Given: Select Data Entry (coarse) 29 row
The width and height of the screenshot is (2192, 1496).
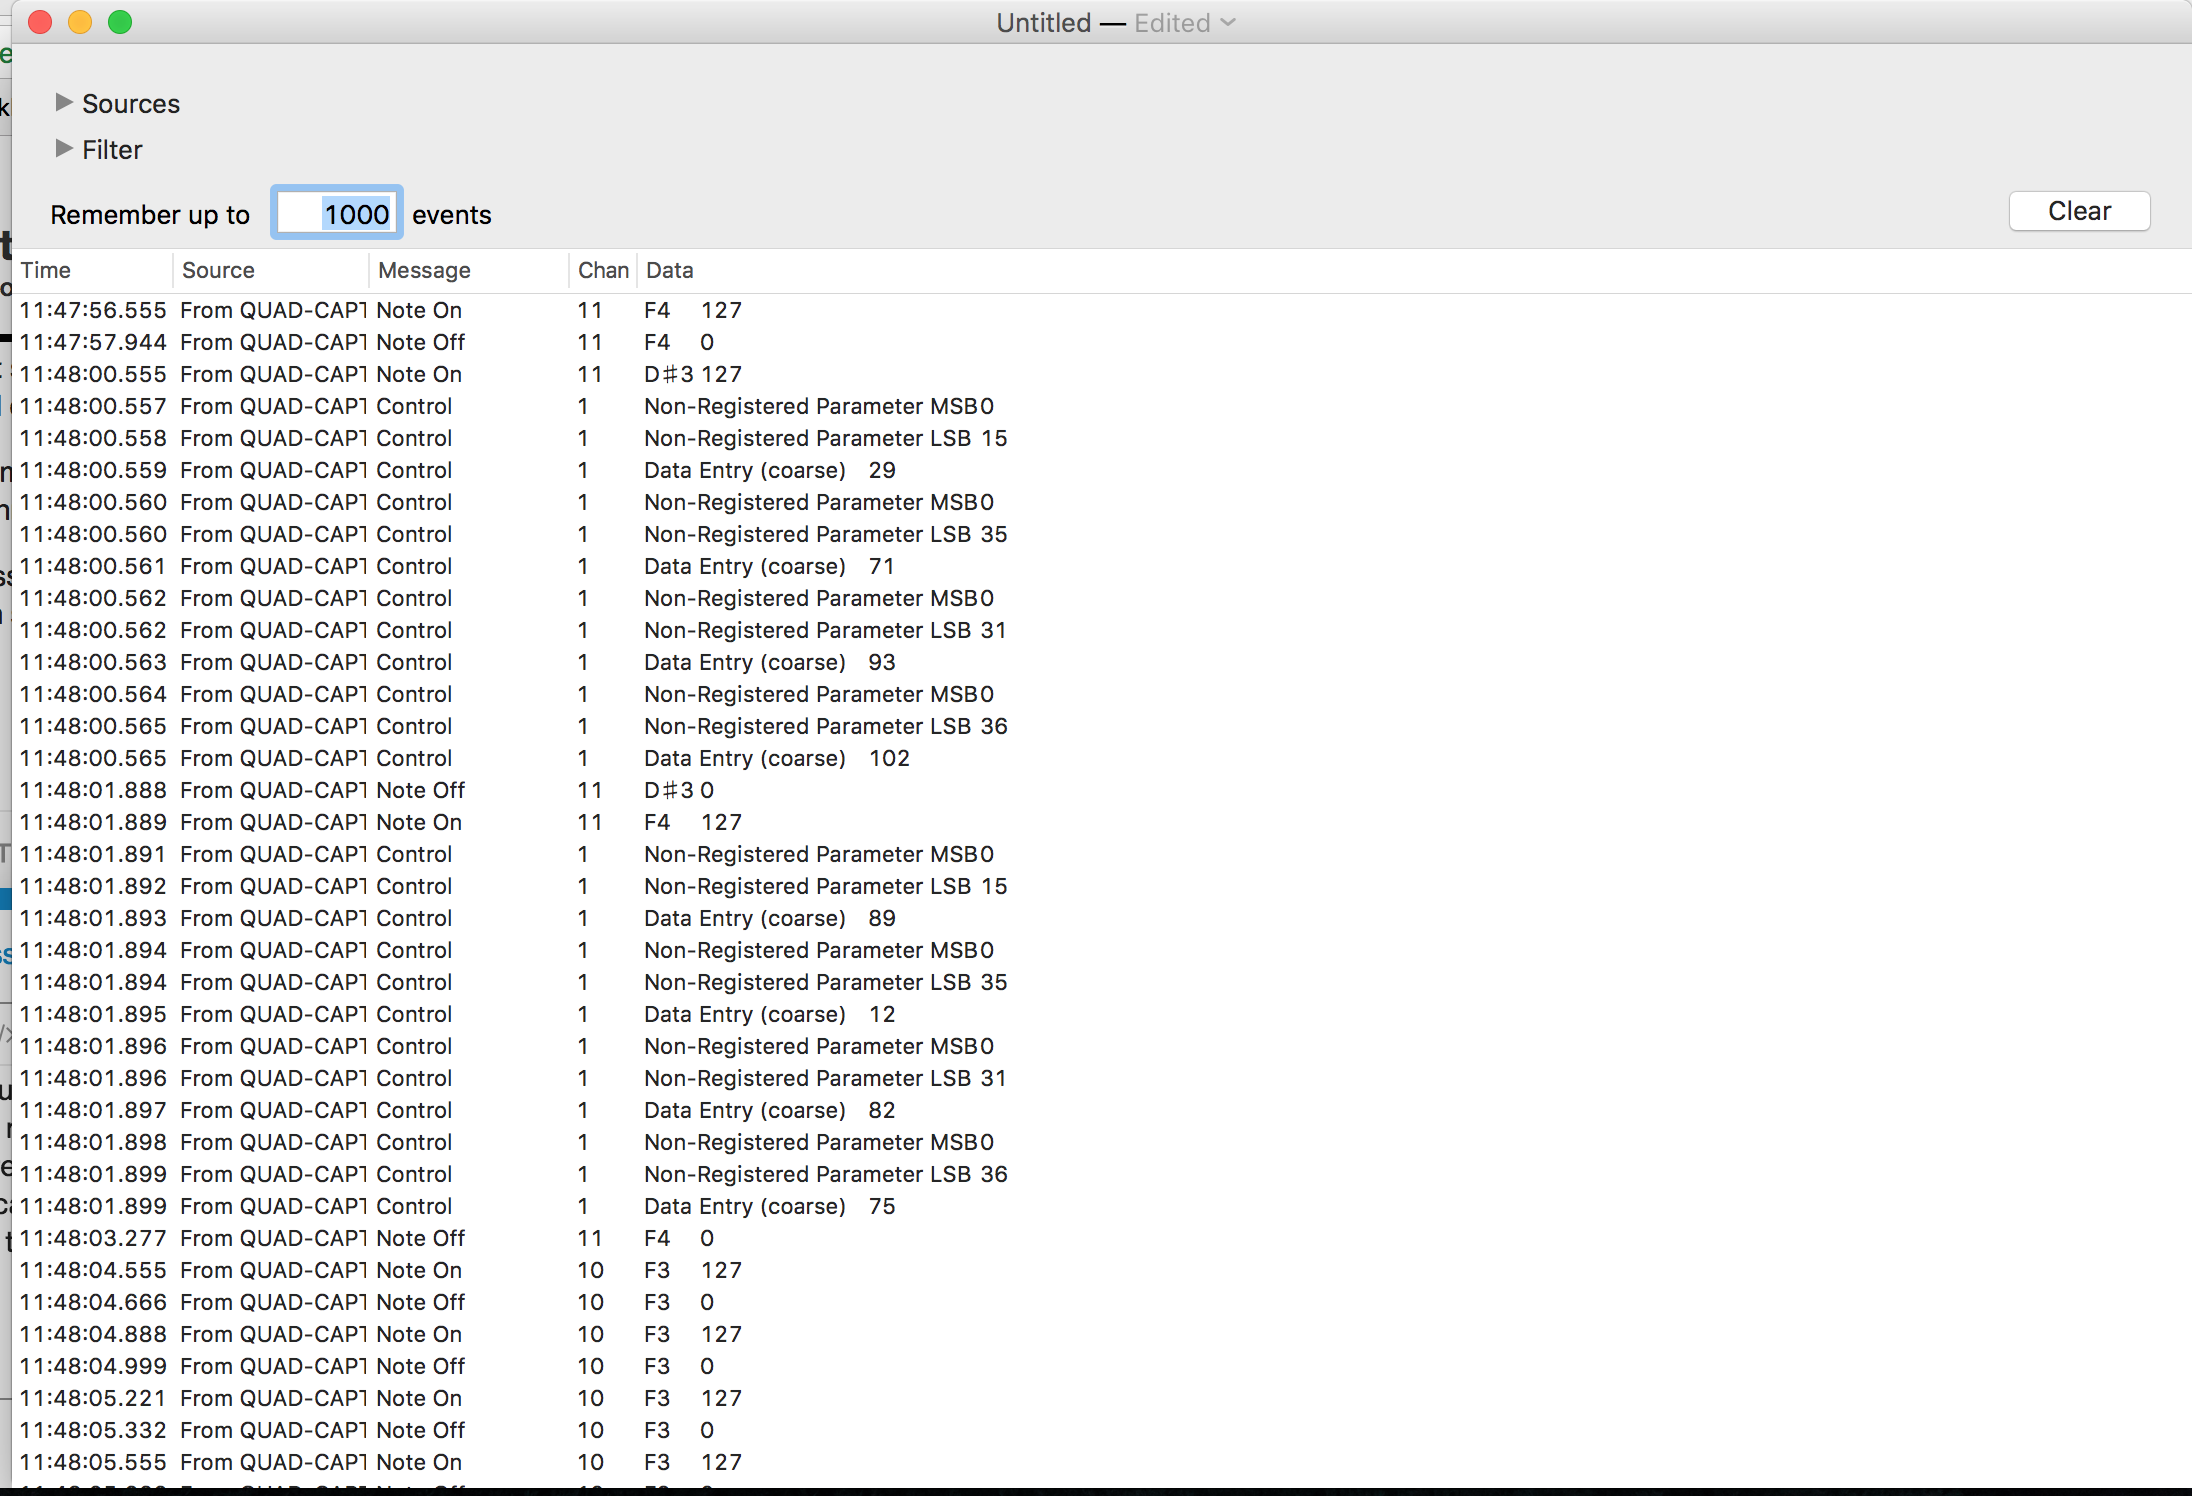Looking at the screenshot, I should point(1102,470).
